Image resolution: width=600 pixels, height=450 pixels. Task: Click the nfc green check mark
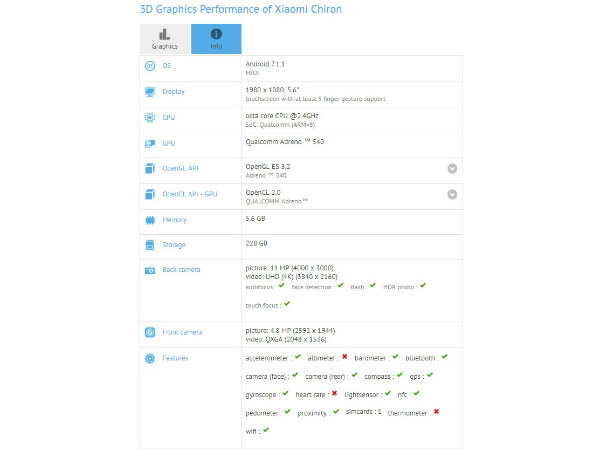pos(416,393)
